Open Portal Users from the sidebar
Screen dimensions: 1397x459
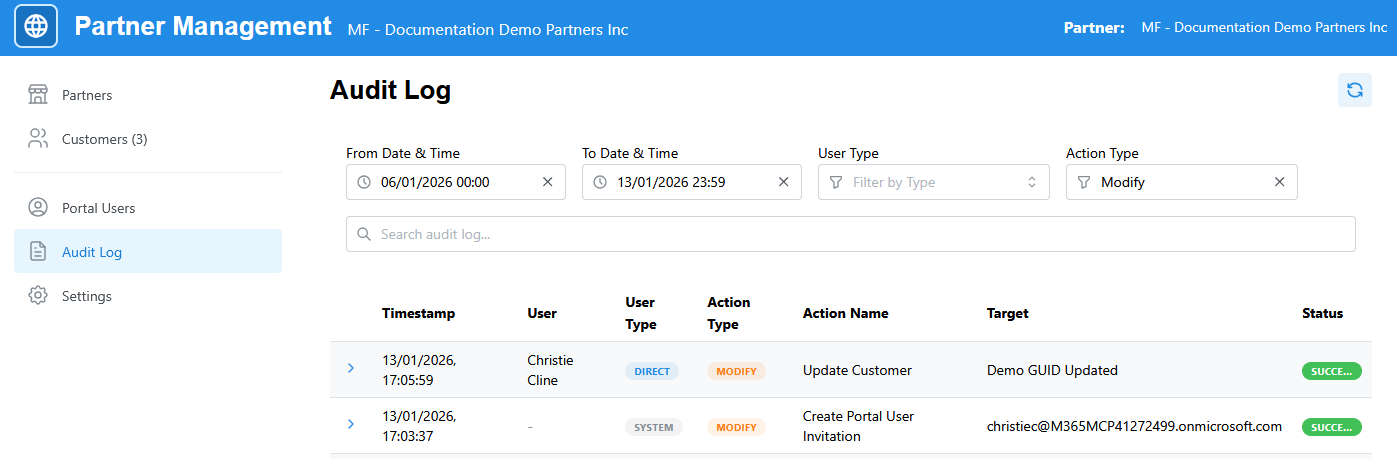tap(98, 208)
